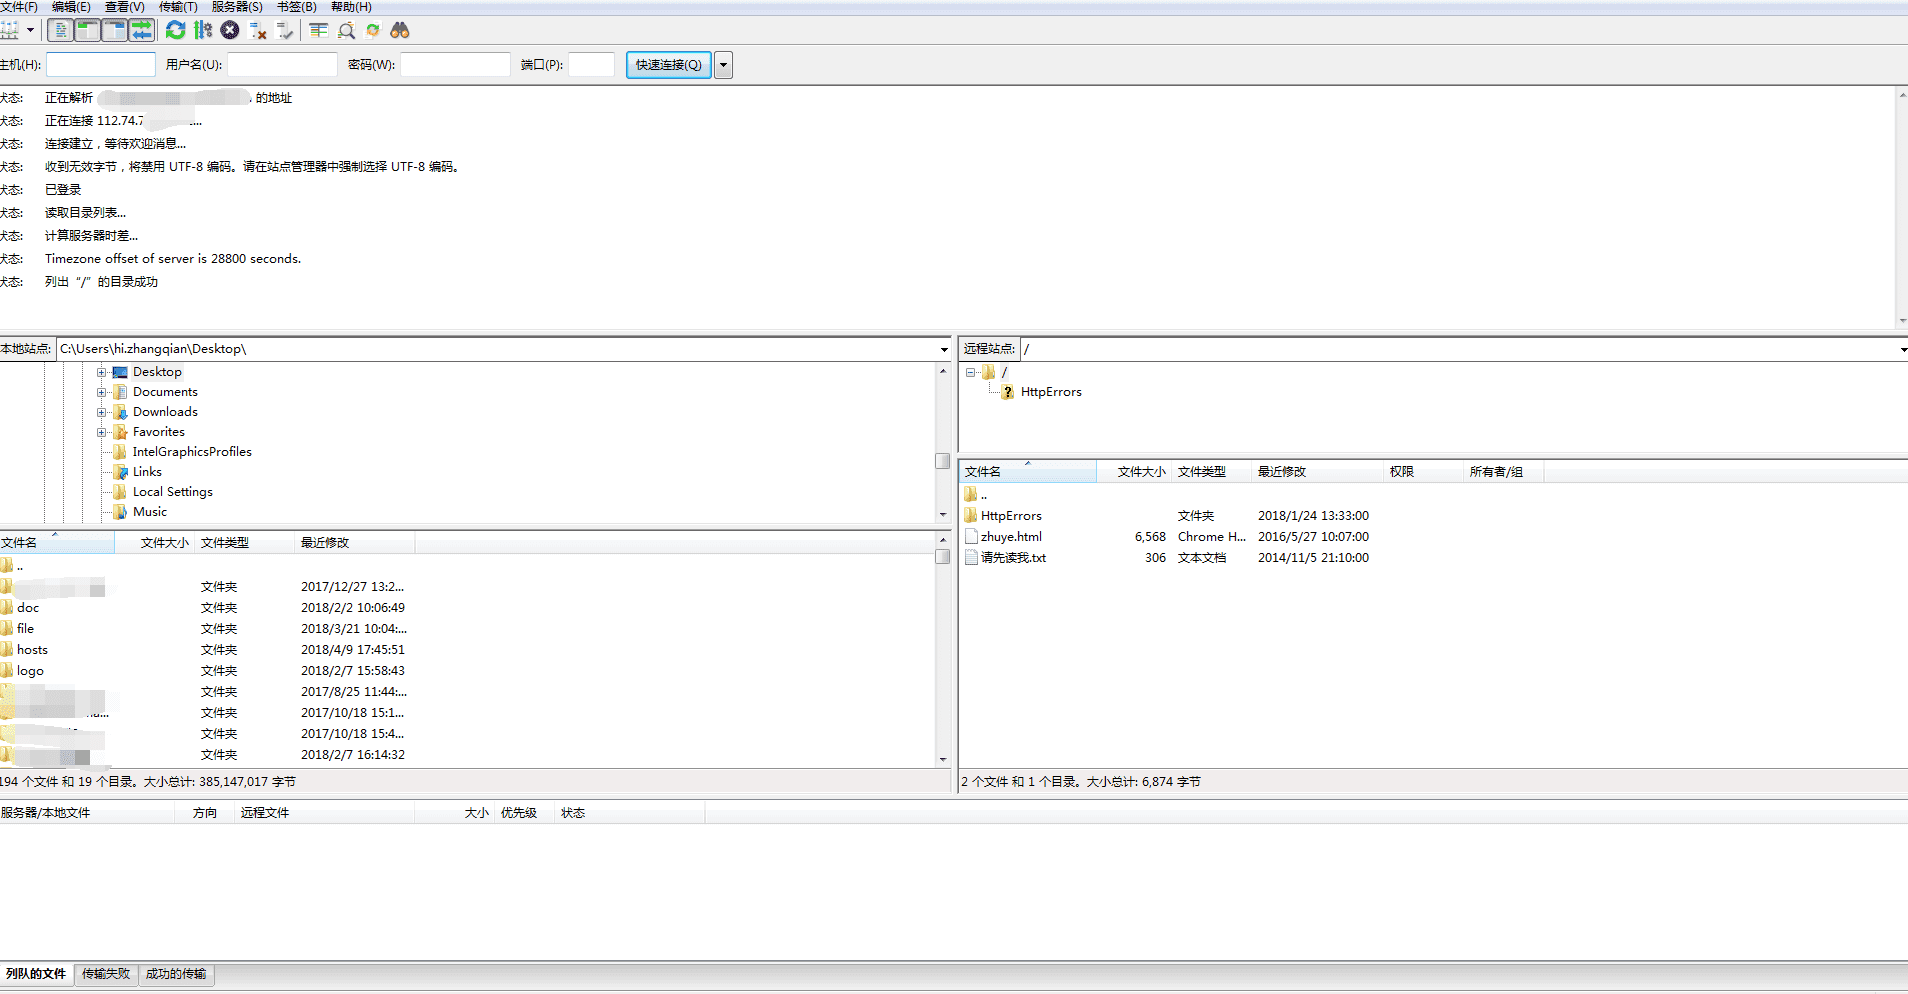
Task: Focus the 端口(P) port field
Action: 591,65
